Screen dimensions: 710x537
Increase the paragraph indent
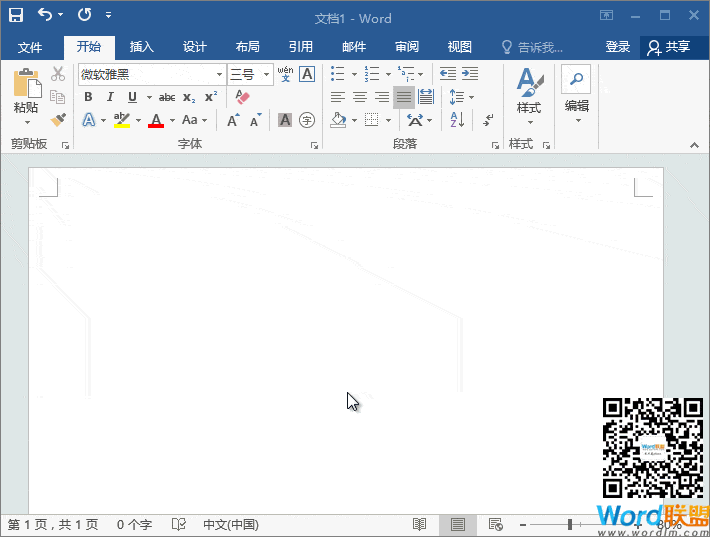(470, 74)
